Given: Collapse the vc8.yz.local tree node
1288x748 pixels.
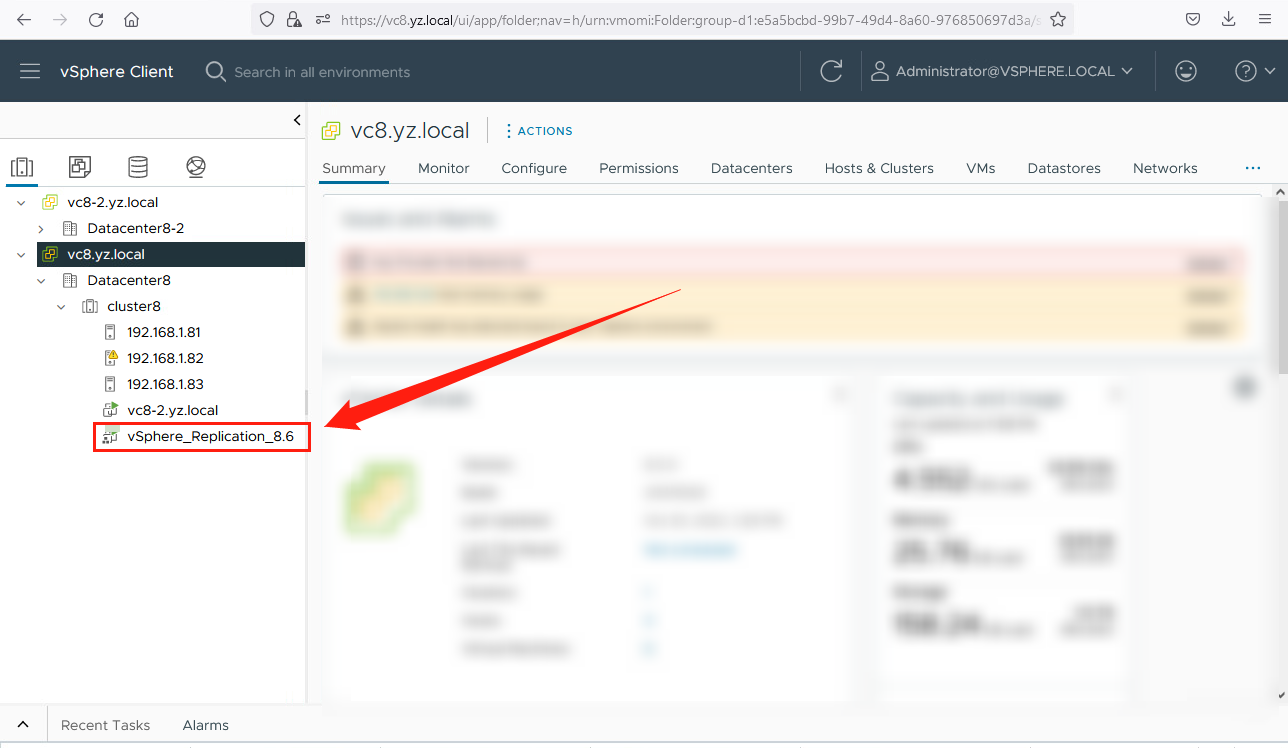Looking at the screenshot, I should pos(21,254).
